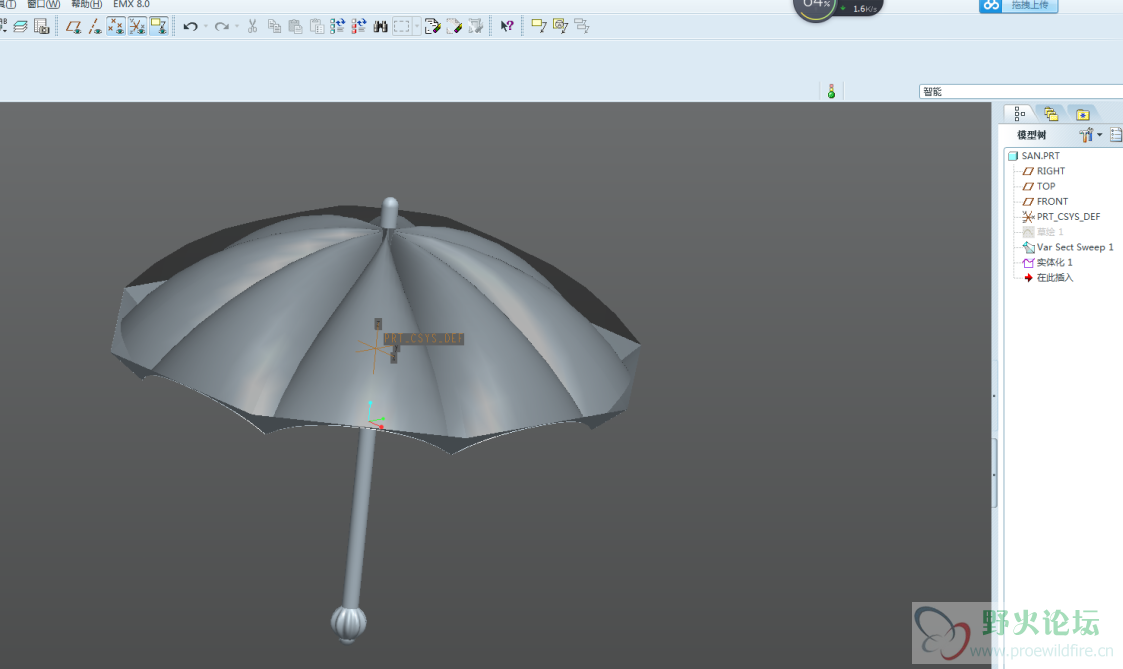Click the Copy icon
This screenshot has height=669, width=1123.
[274, 27]
